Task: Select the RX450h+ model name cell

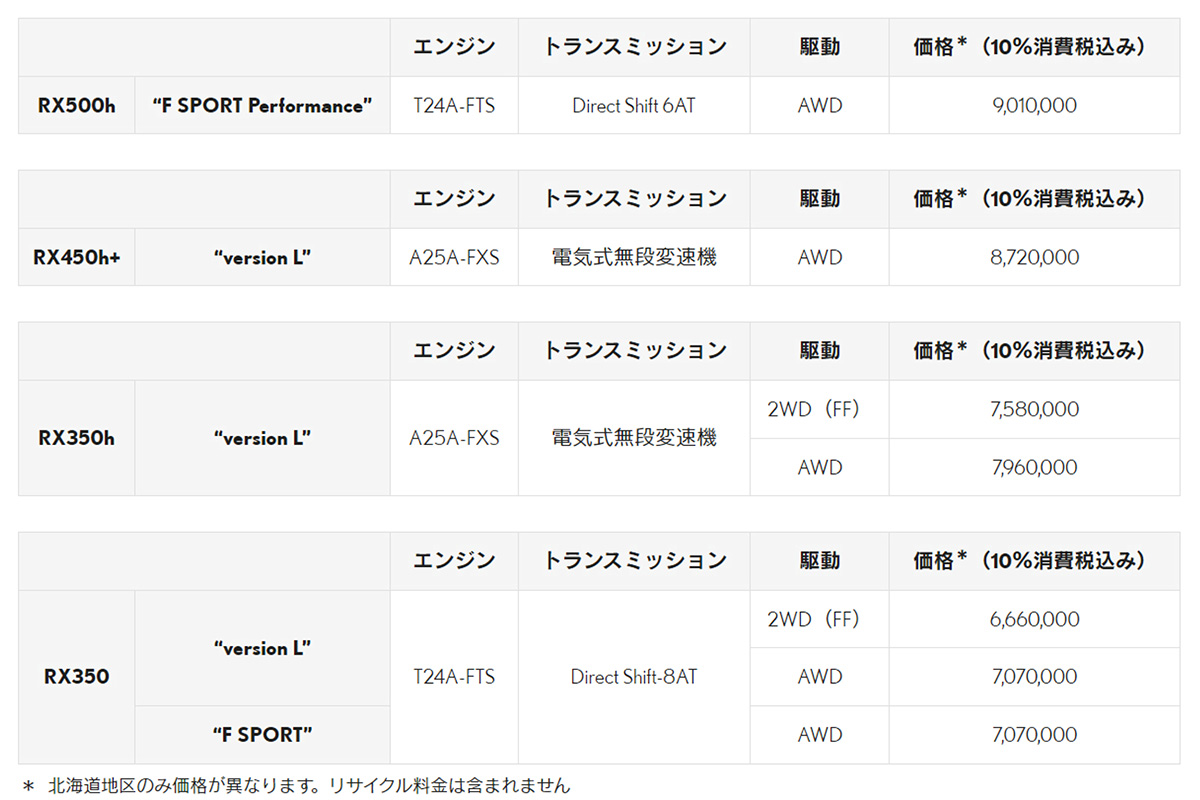Action: [x=76, y=258]
